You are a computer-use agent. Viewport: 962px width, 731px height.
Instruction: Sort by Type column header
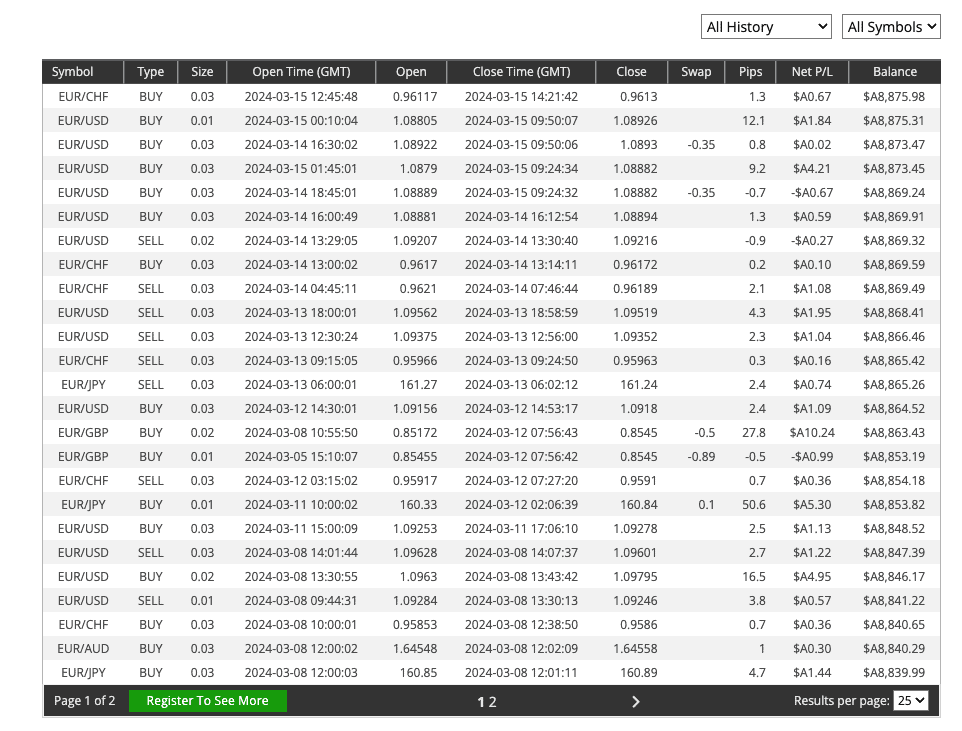[x=151, y=72]
